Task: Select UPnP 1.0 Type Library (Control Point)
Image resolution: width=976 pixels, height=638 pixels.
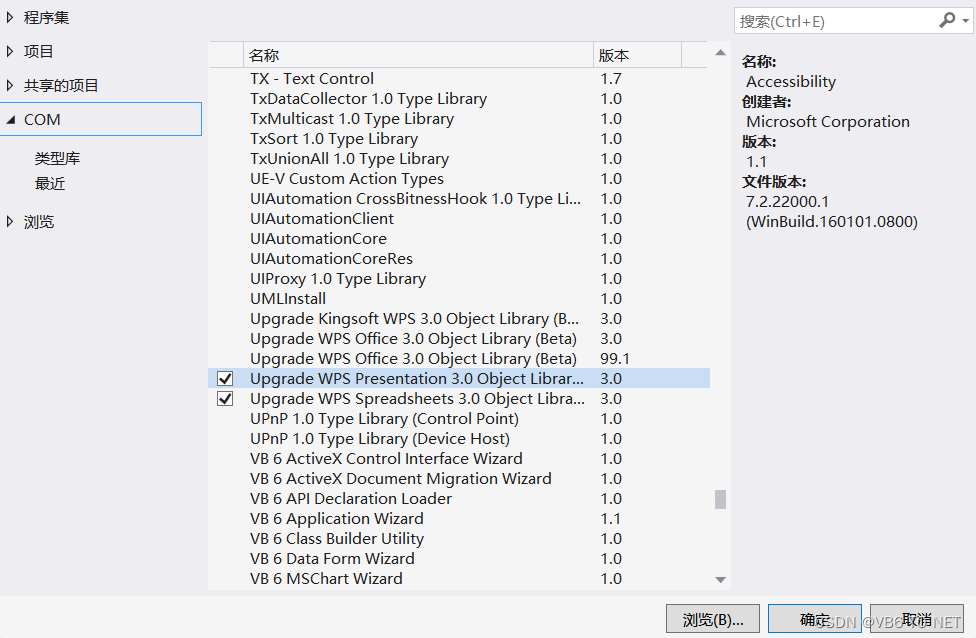Action: pos(459,418)
